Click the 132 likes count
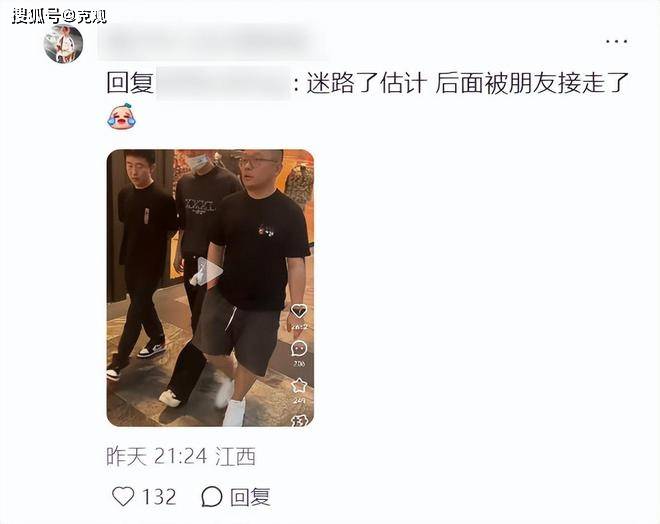The width and height of the screenshot is (660, 524). click(159, 497)
